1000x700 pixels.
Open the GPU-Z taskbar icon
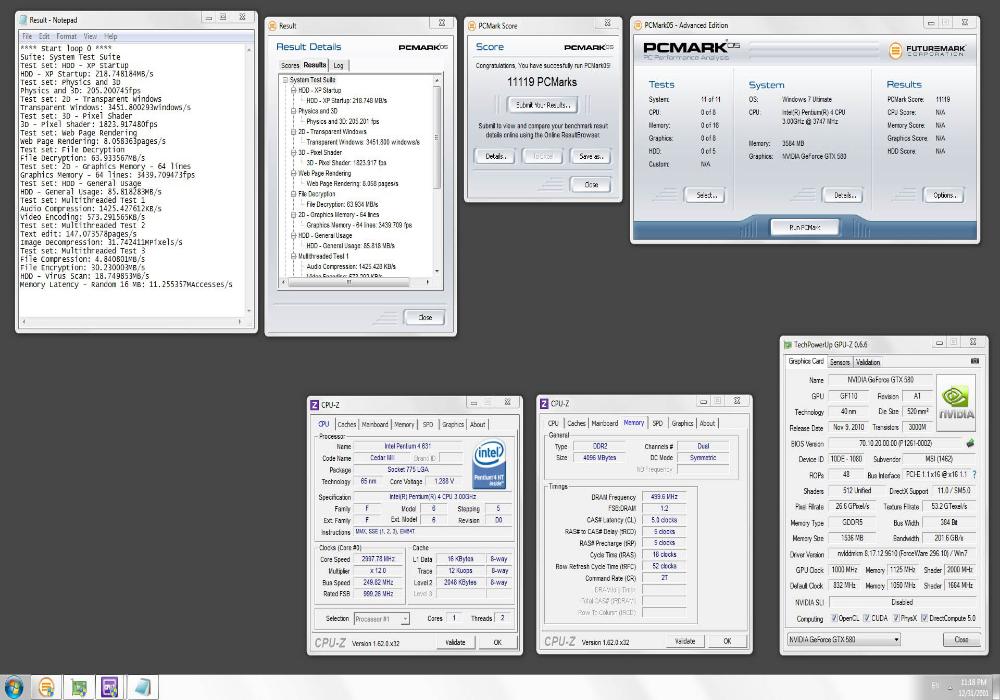(x=78, y=687)
